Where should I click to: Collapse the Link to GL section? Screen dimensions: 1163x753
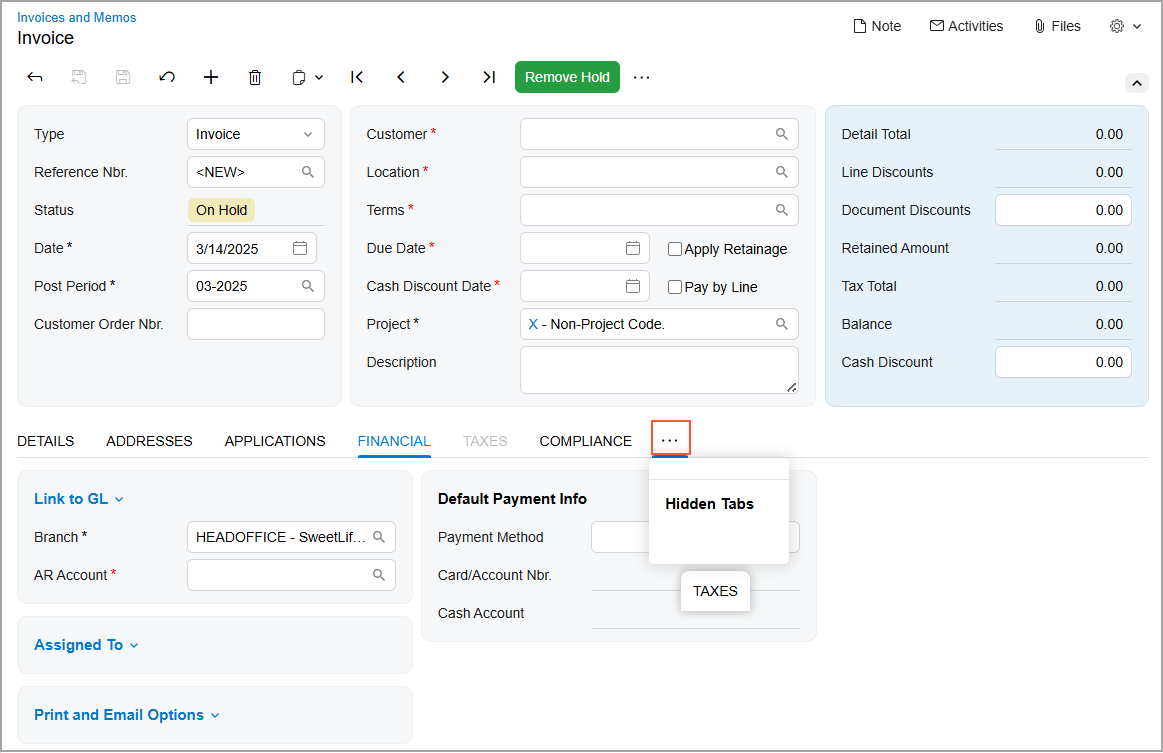click(78, 499)
